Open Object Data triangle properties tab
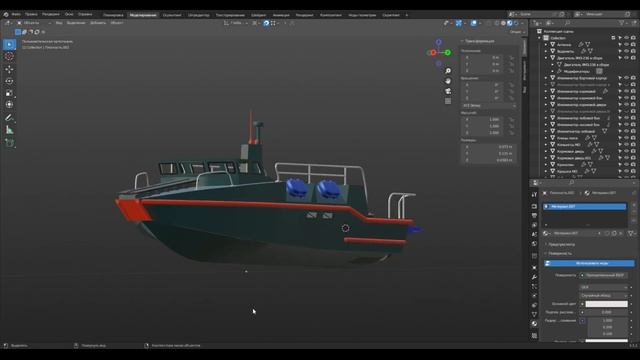This screenshot has width=640, height=360. click(x=534, y=314)
